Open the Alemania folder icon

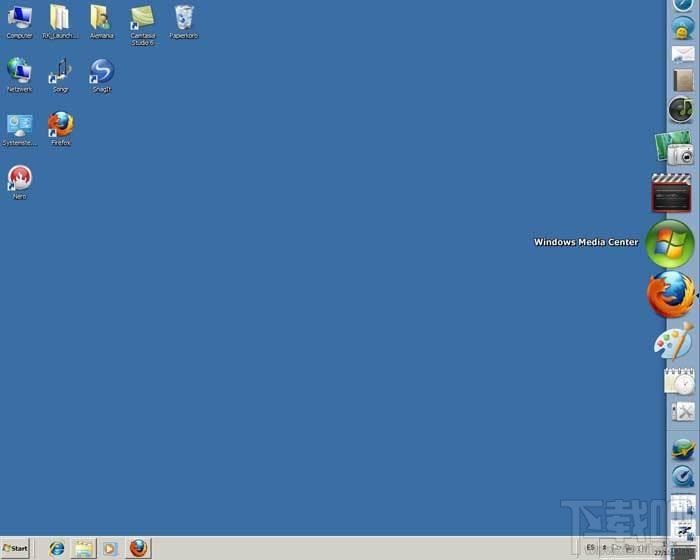click(x=102, y=22)
